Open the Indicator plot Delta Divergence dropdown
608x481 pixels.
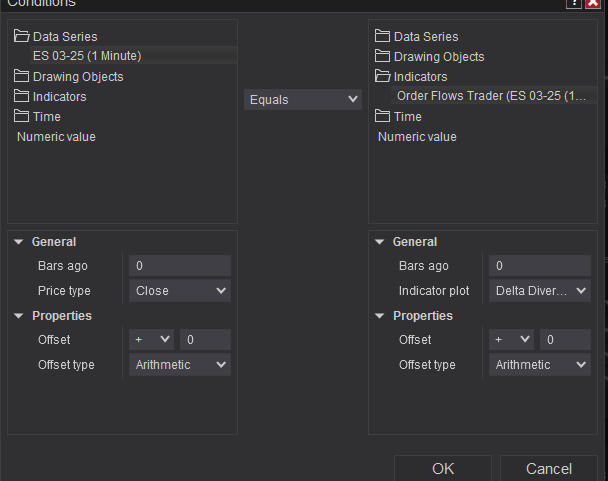coord(540,291)
